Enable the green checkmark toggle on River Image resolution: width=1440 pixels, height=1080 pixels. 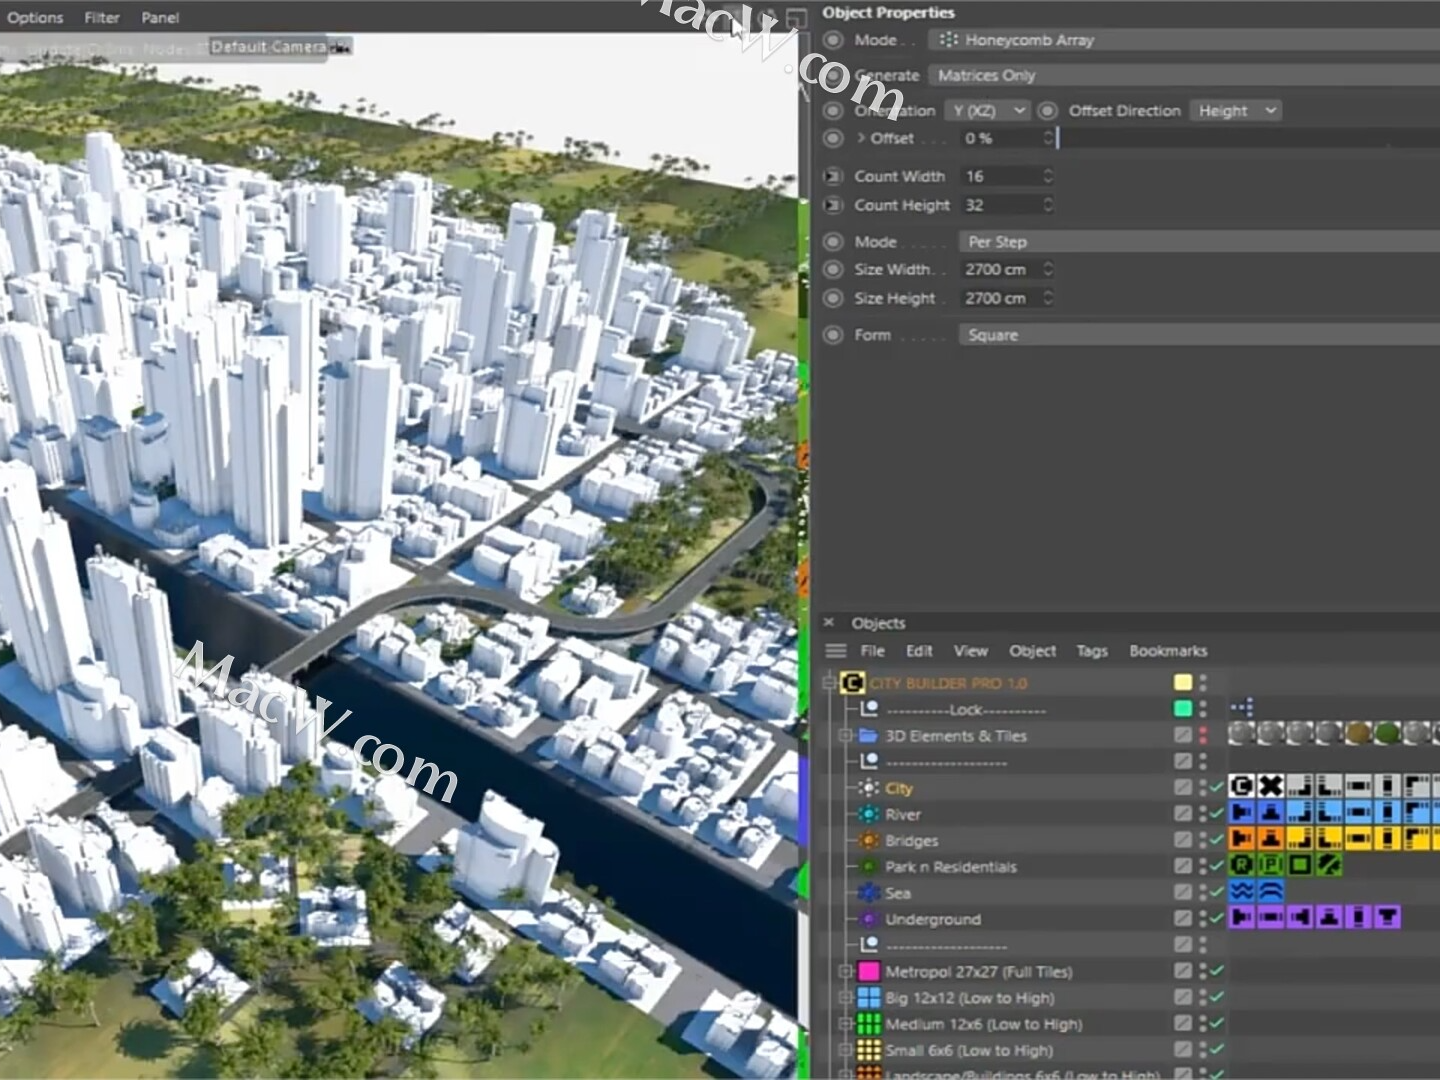(x=1216, y=814)
